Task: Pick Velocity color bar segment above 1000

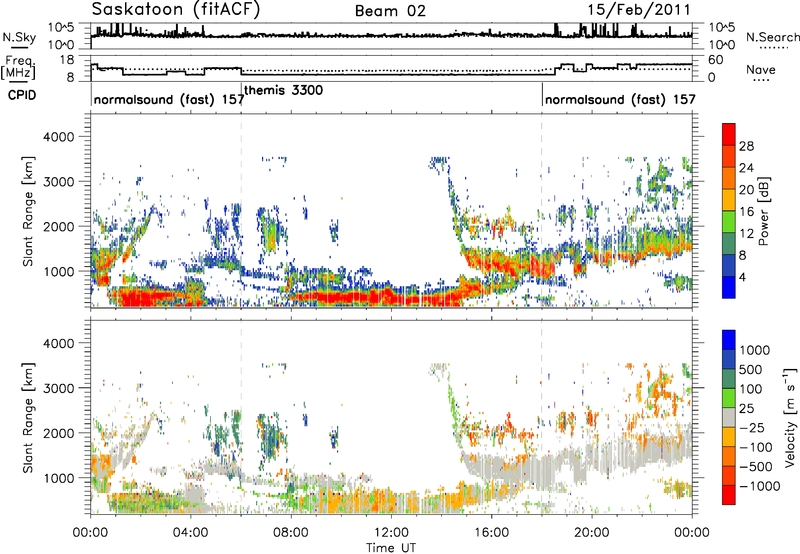Action: click(x=729, y=340)
